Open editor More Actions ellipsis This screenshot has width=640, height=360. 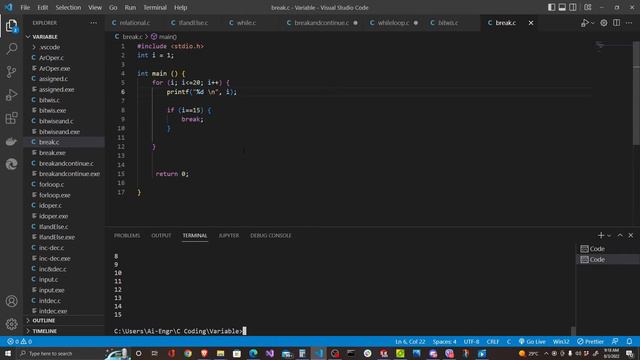(629, 23)
